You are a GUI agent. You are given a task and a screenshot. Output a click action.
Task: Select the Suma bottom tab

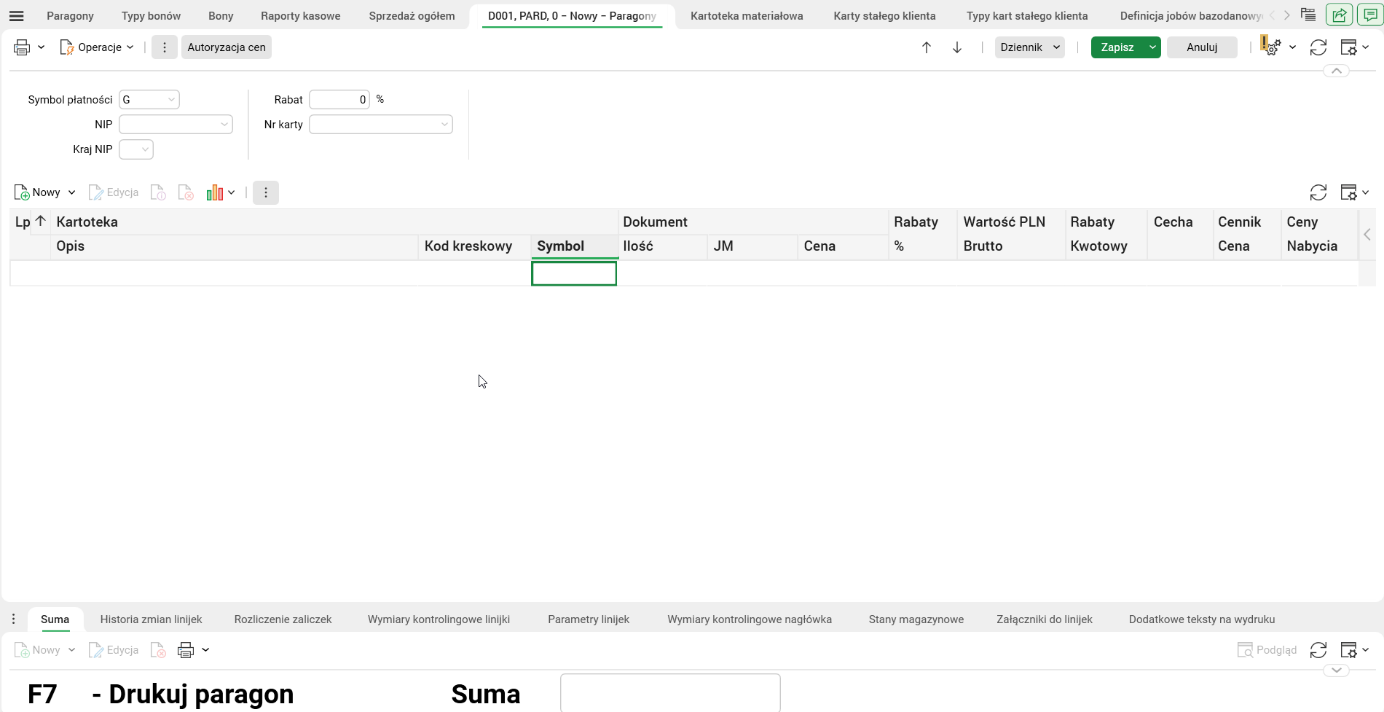click(55, 619)
